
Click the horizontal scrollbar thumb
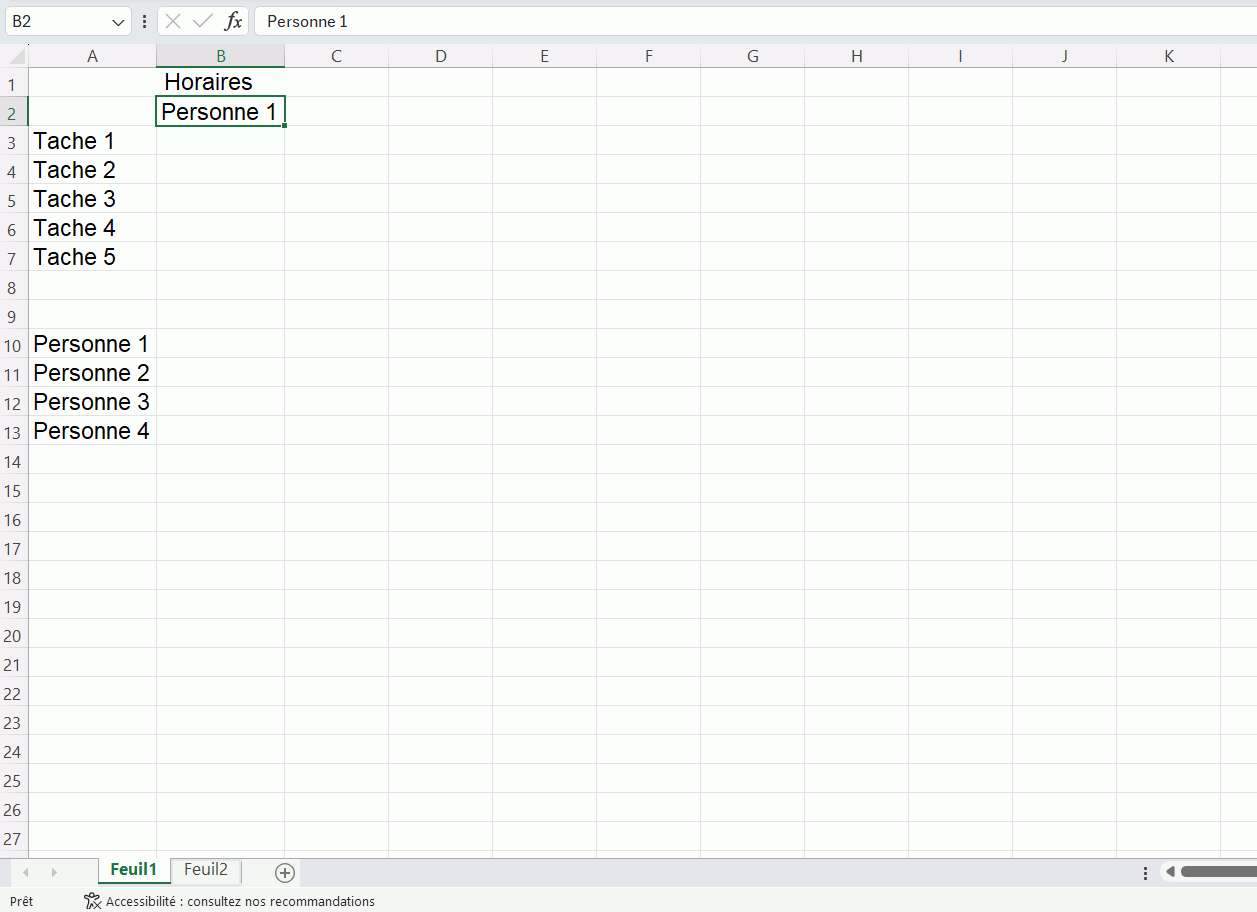click(1218, 872)
